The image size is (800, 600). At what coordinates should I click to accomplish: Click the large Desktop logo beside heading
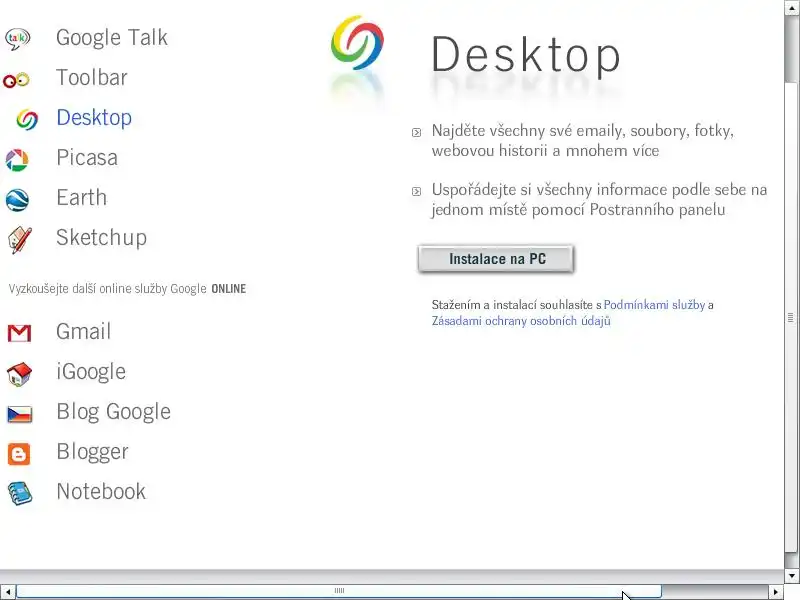(357, 43)
